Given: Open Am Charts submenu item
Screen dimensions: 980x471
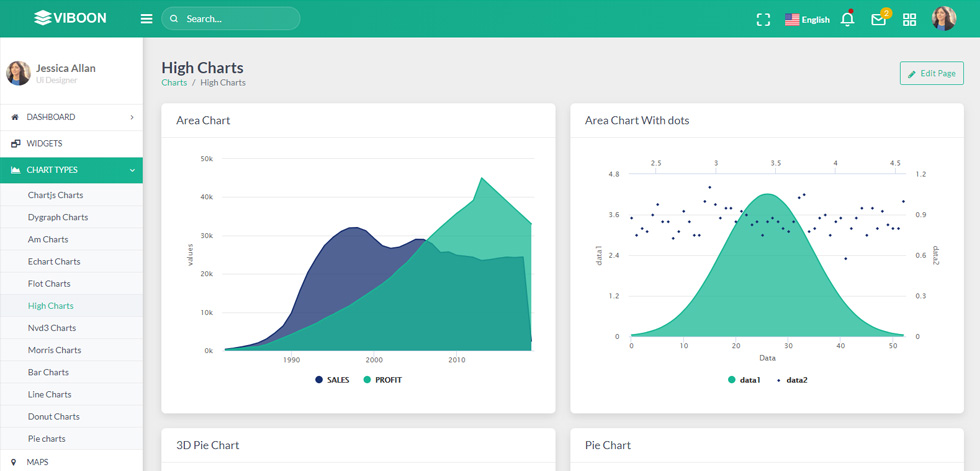Looking at the screenshot, I should pos(71,239).
